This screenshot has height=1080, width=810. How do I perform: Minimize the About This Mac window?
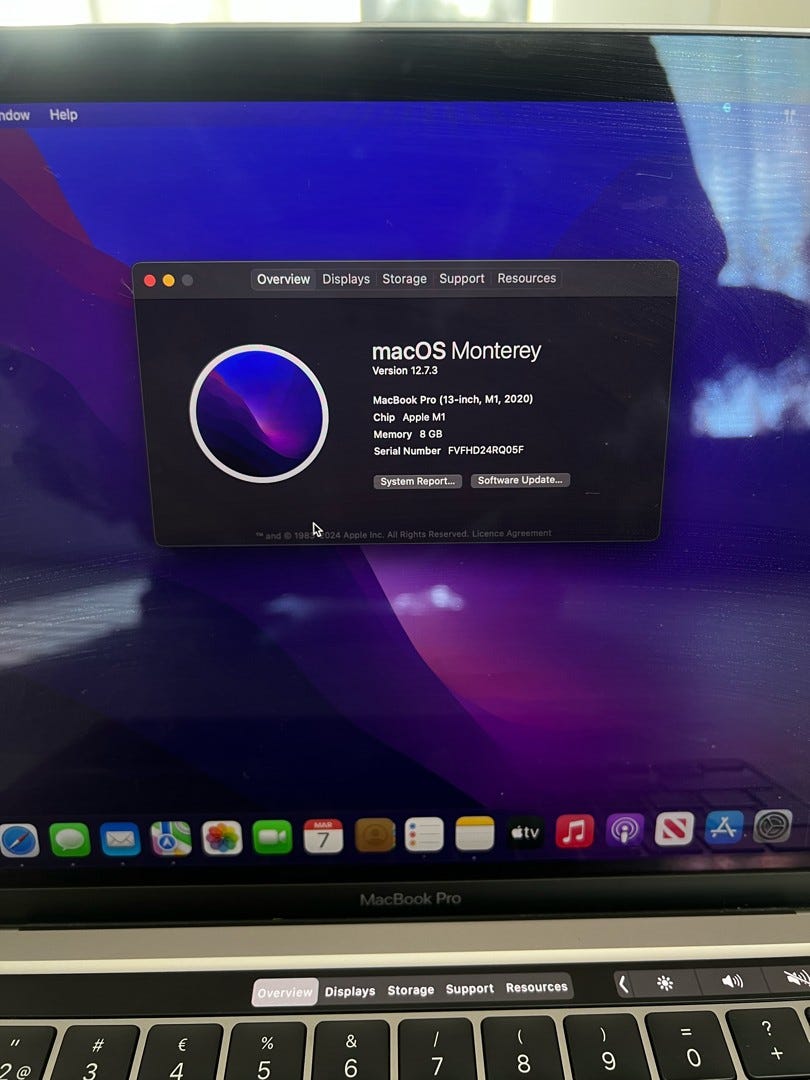[169, 280]
